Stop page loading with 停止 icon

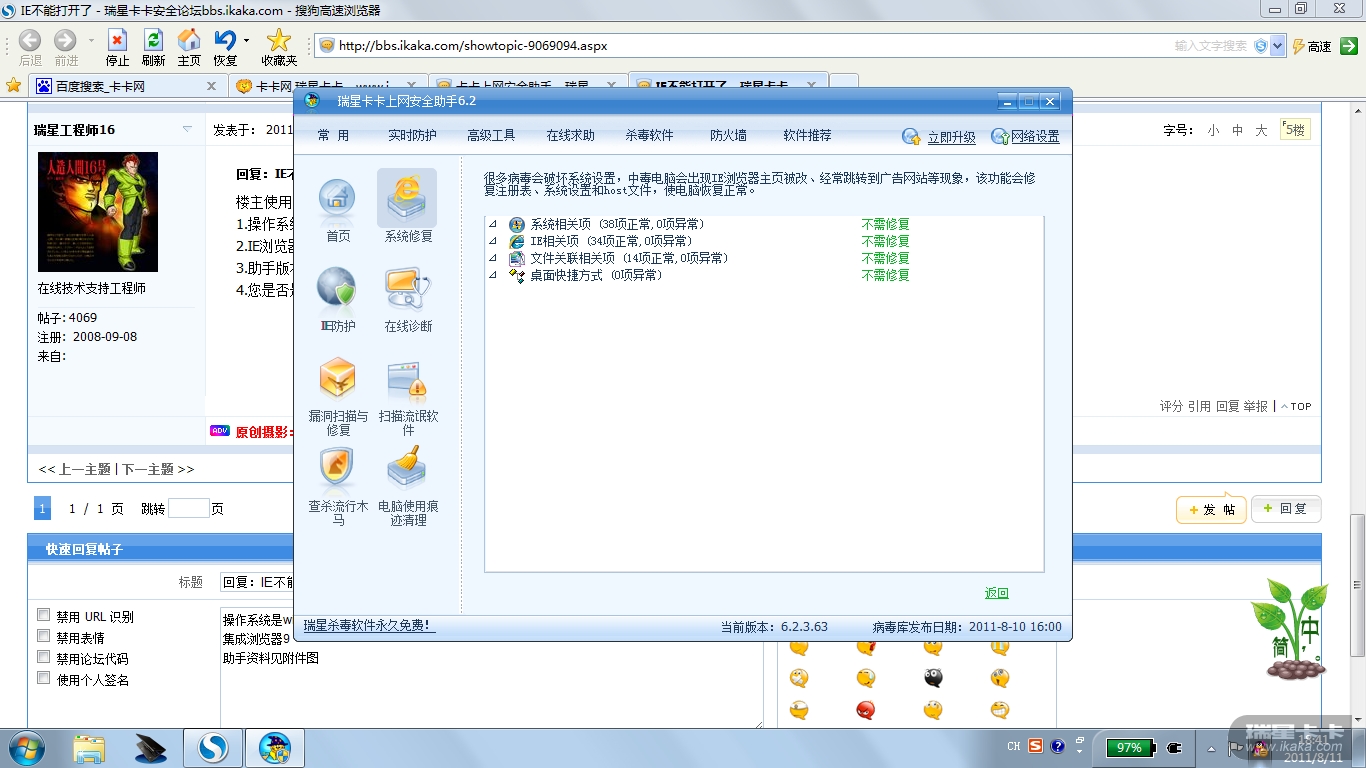click(118, 40)
